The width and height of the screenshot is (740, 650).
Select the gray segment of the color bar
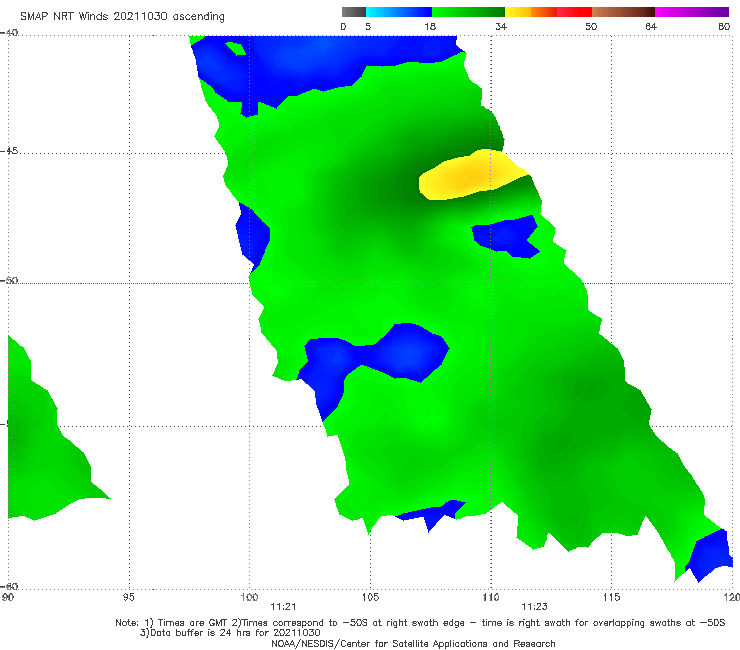(x=354, y=12)
